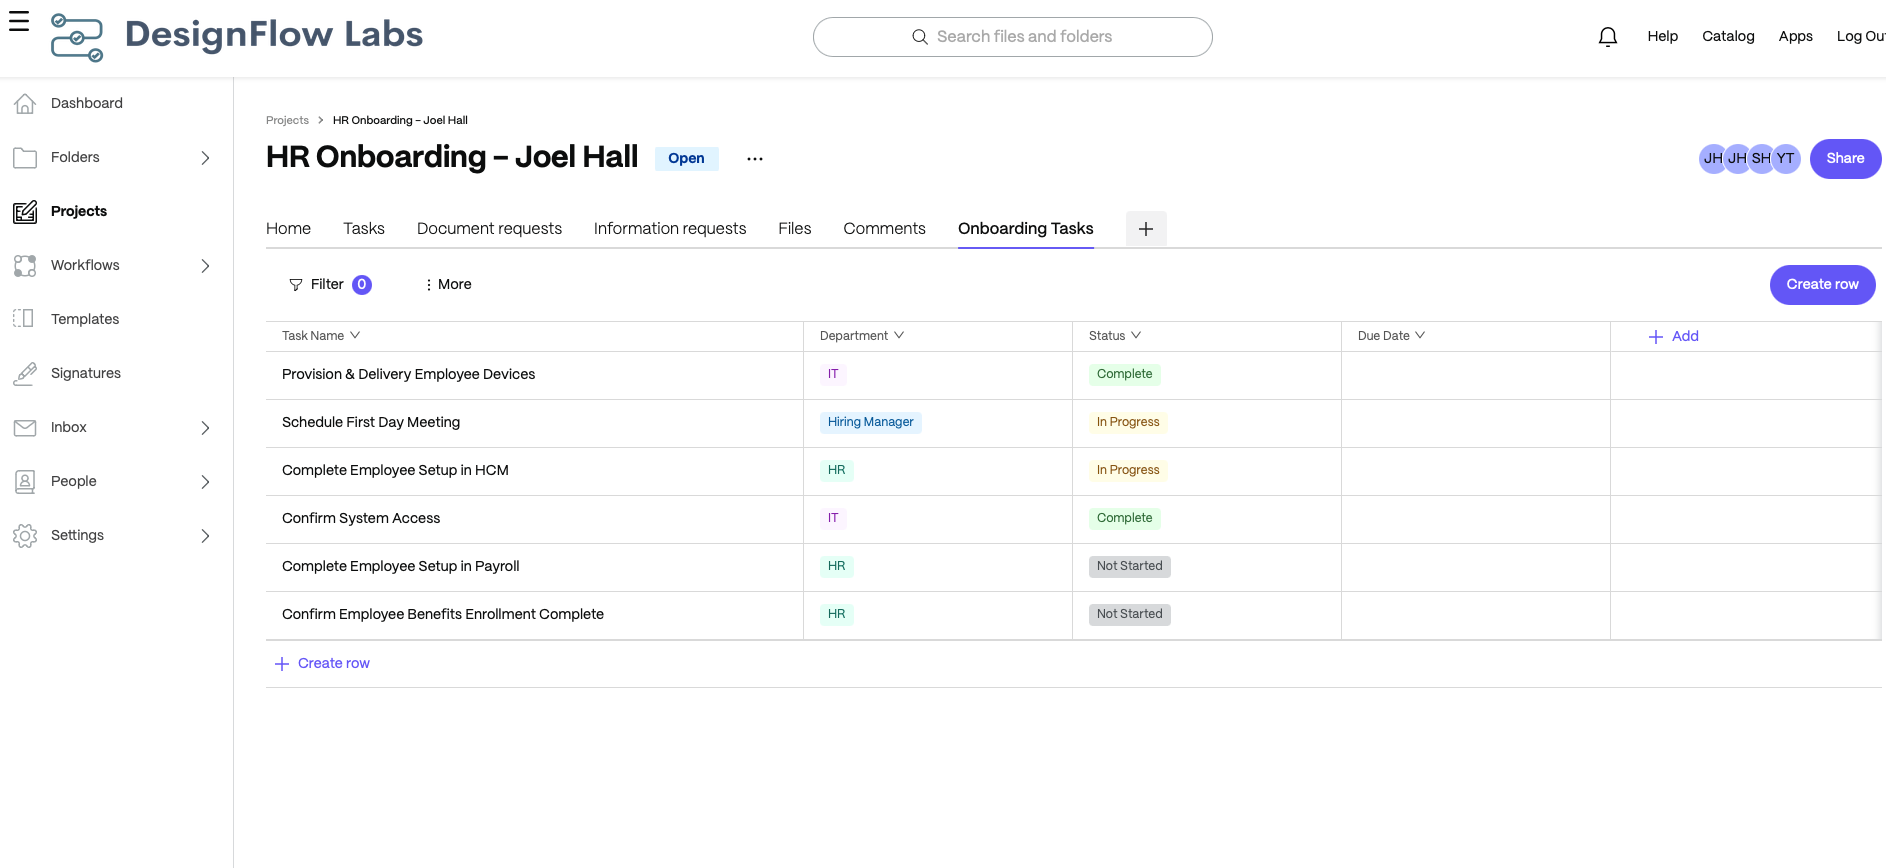The height and width of the screenshot is (868, 1886).
Task: Click the notification bell icon
Action: click(x=1607, y=37)
